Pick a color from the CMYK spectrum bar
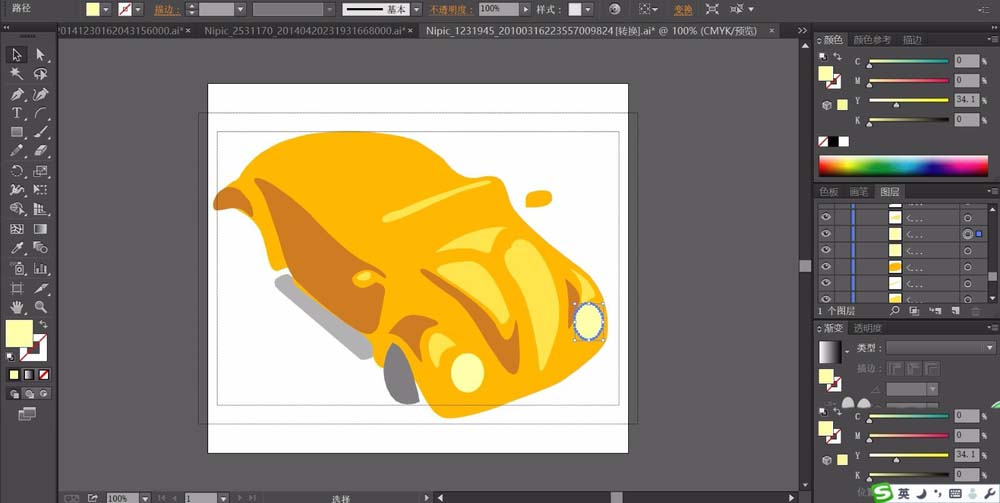Image resolution: width=1000 pixels, height=503 pixels. click(905, 165)
